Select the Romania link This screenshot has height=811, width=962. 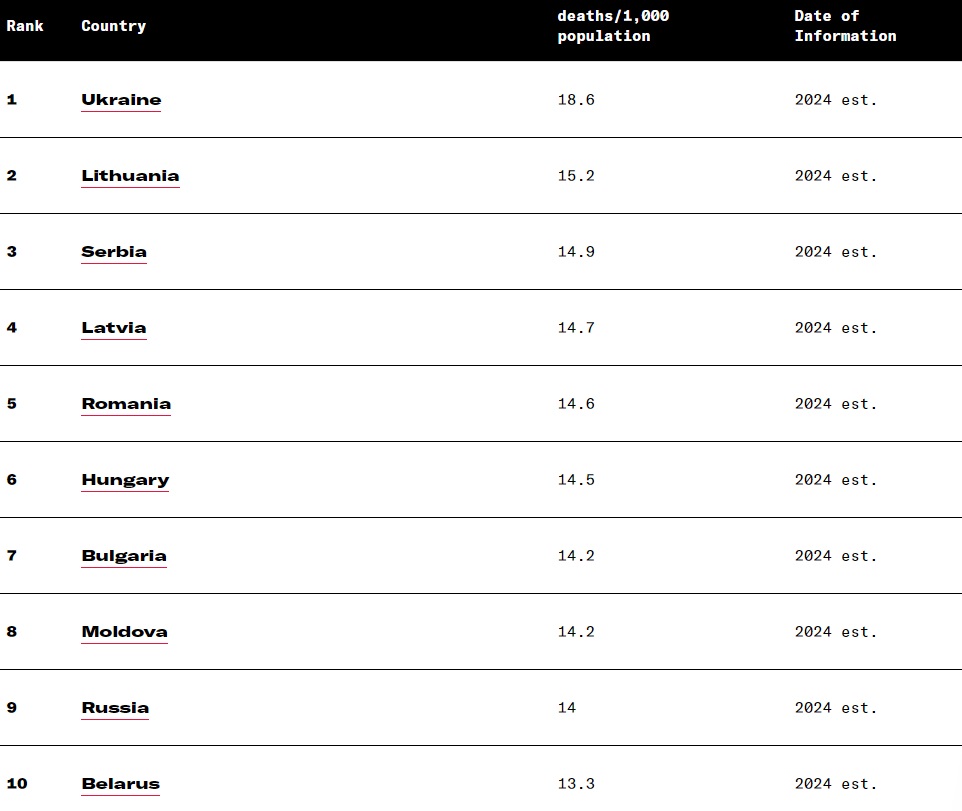(126, 404)
